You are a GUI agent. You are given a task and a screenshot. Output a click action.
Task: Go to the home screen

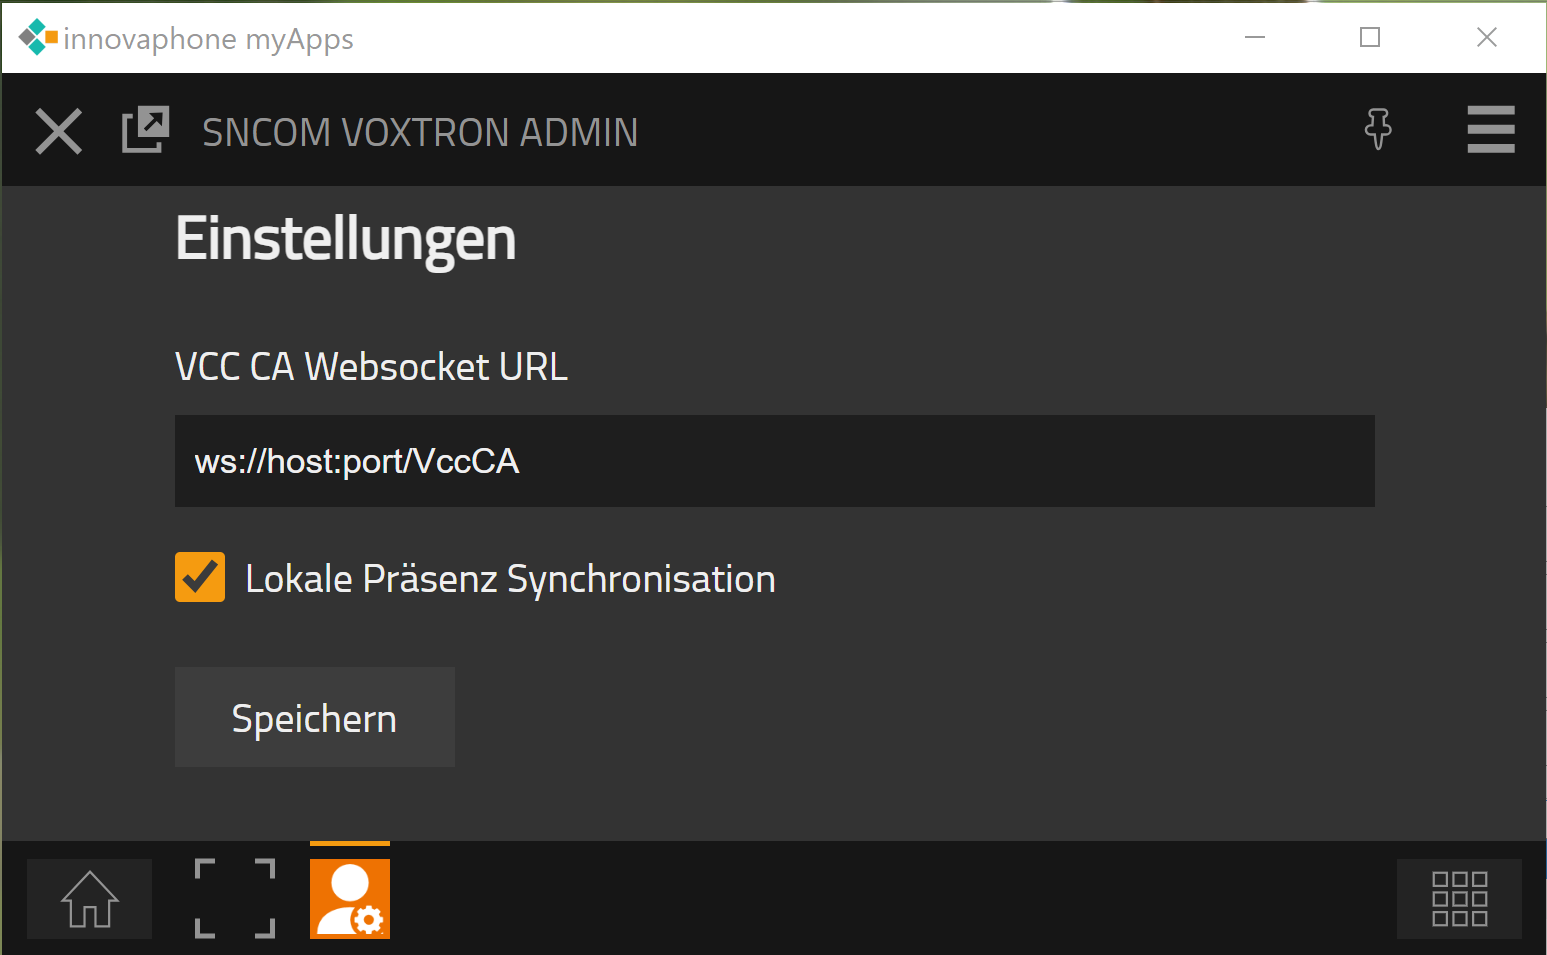(90, 899)
